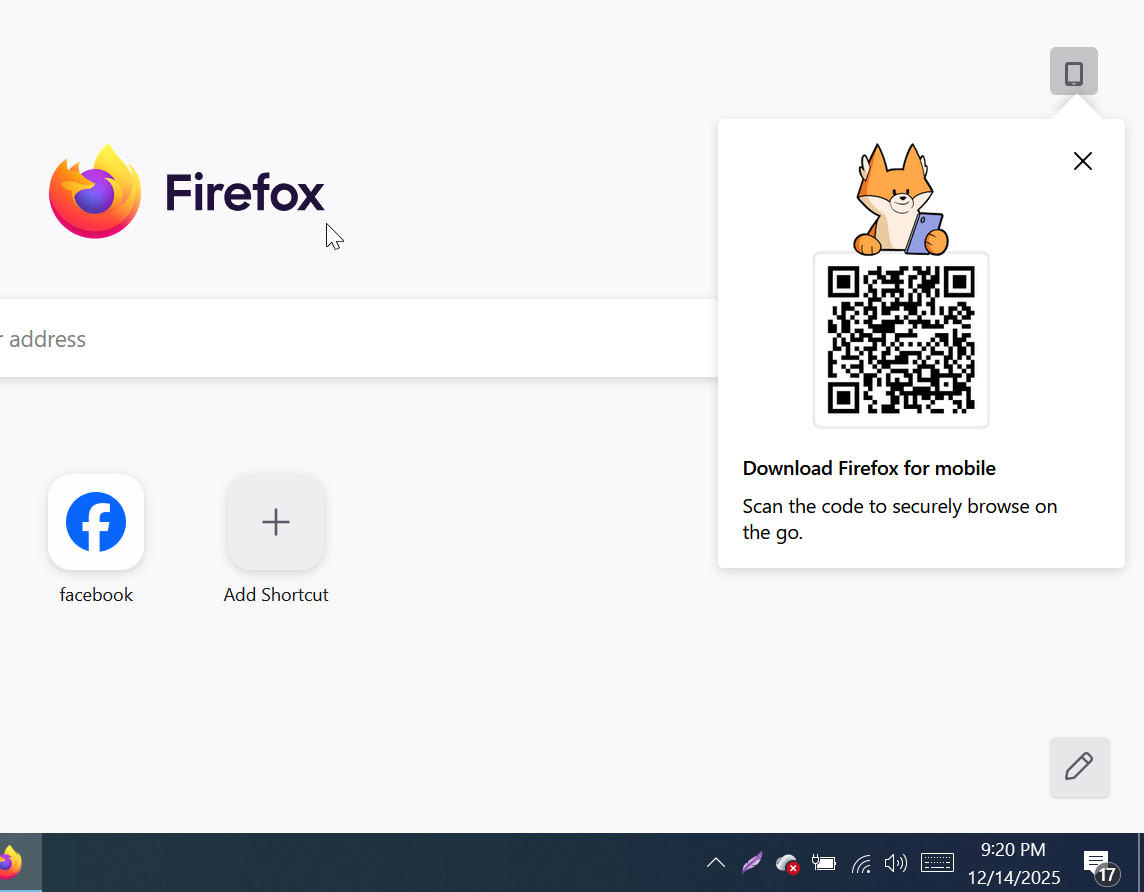Open the notification center with 17 notifications
The image size is (1144, 892).
1100,866
